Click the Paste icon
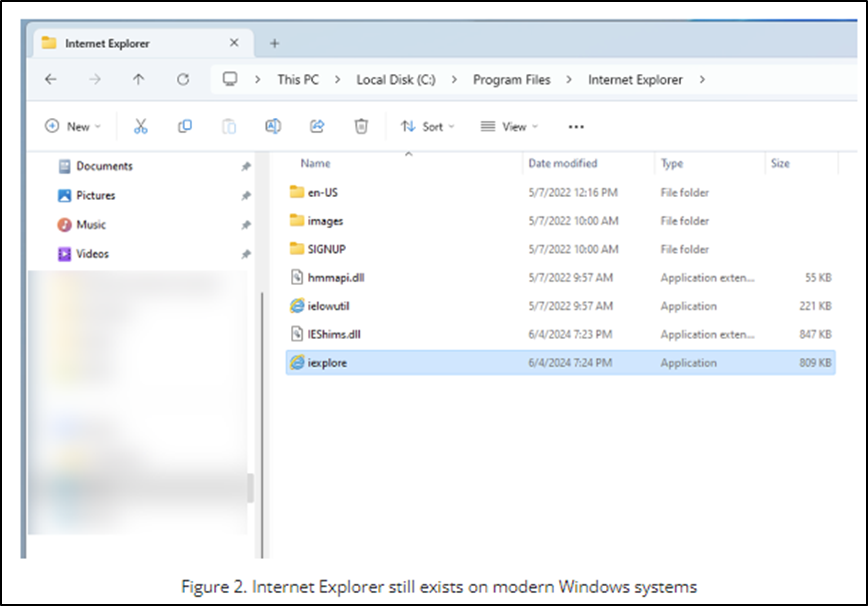The height and width of the screenshot is (606, 868). click(x=228, y=126)
